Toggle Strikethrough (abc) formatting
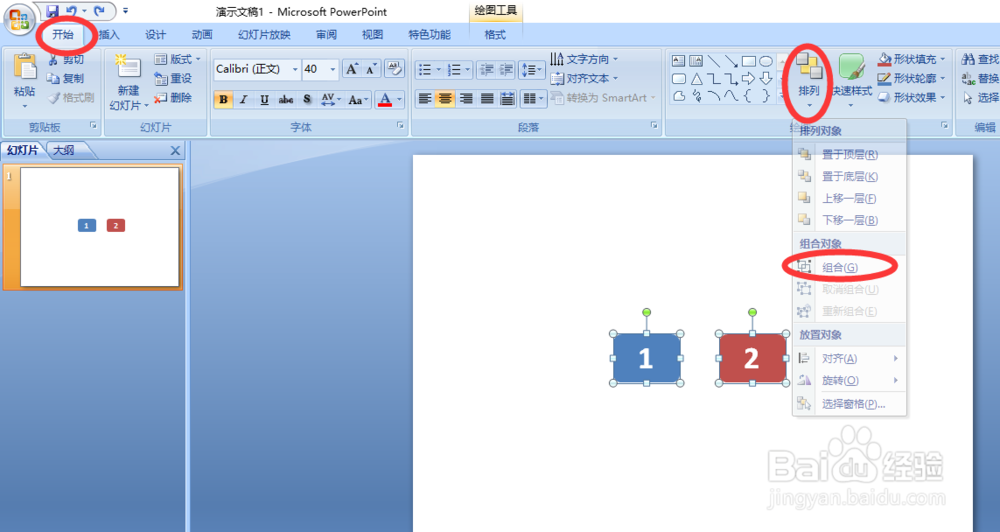1000x532 pixels. [x=286, y=100]
